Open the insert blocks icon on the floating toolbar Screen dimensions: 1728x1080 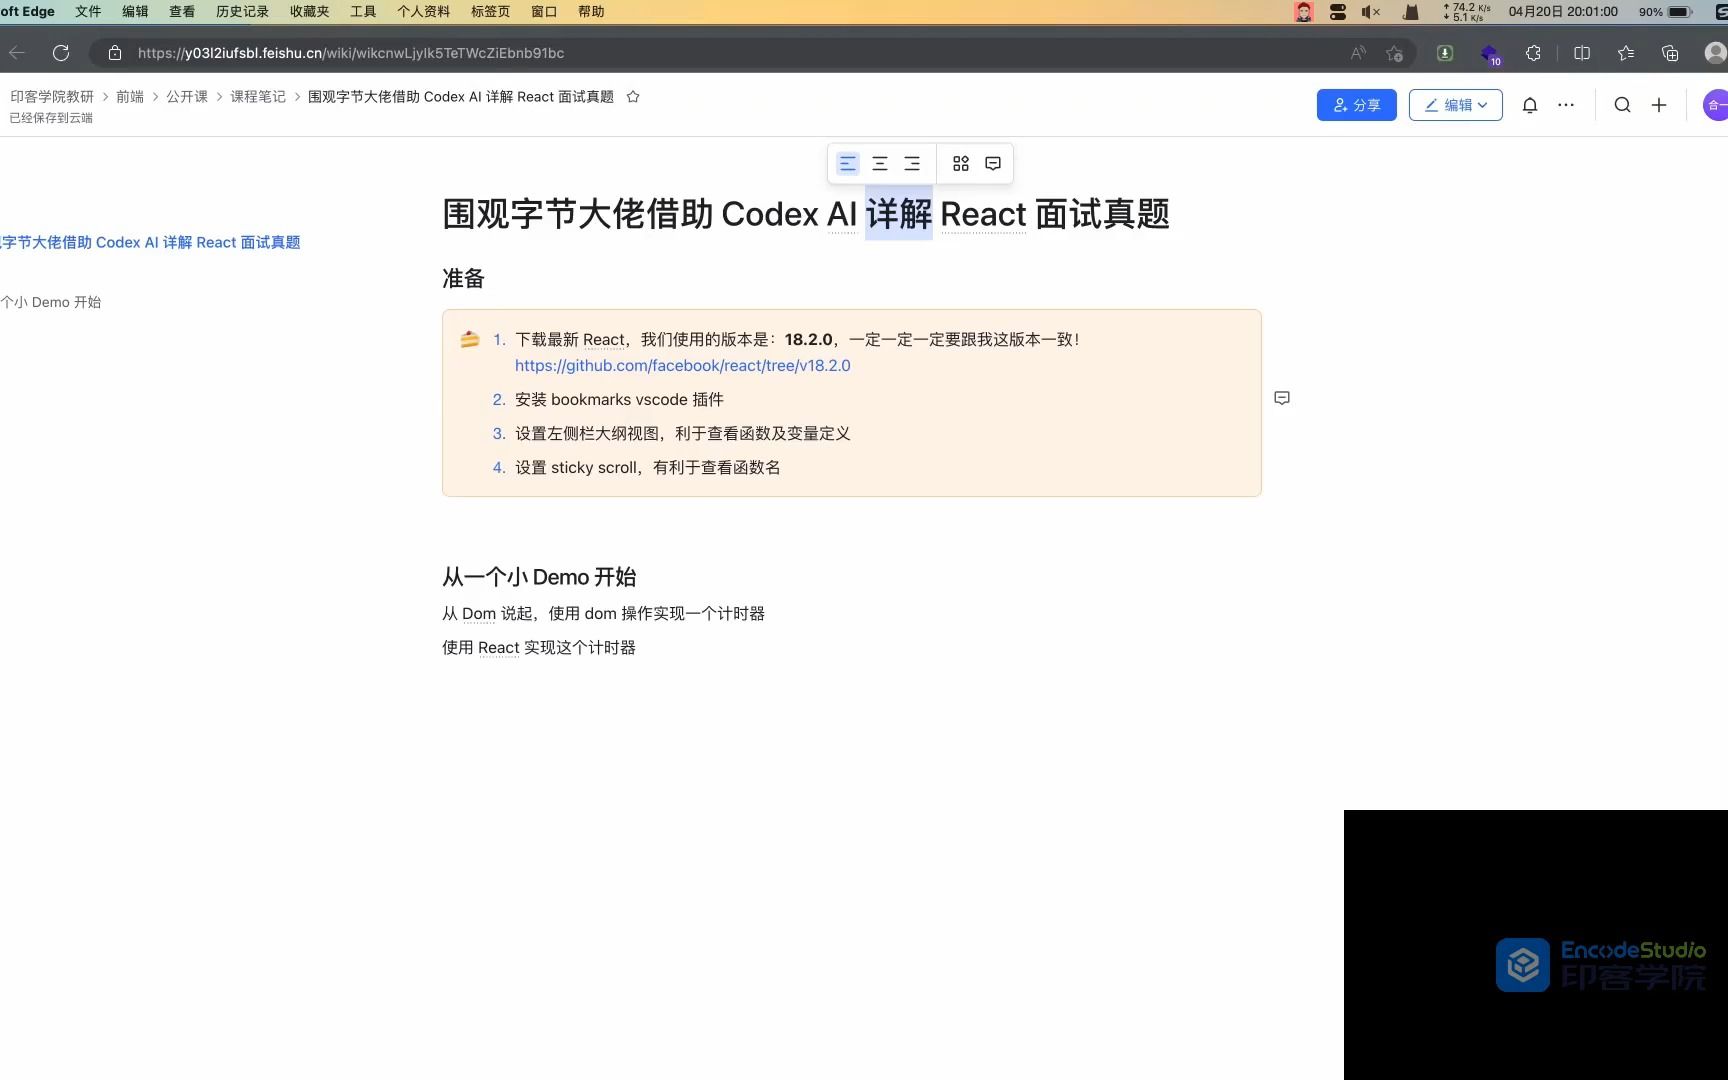pyautogui.click(x=960, y=162)
